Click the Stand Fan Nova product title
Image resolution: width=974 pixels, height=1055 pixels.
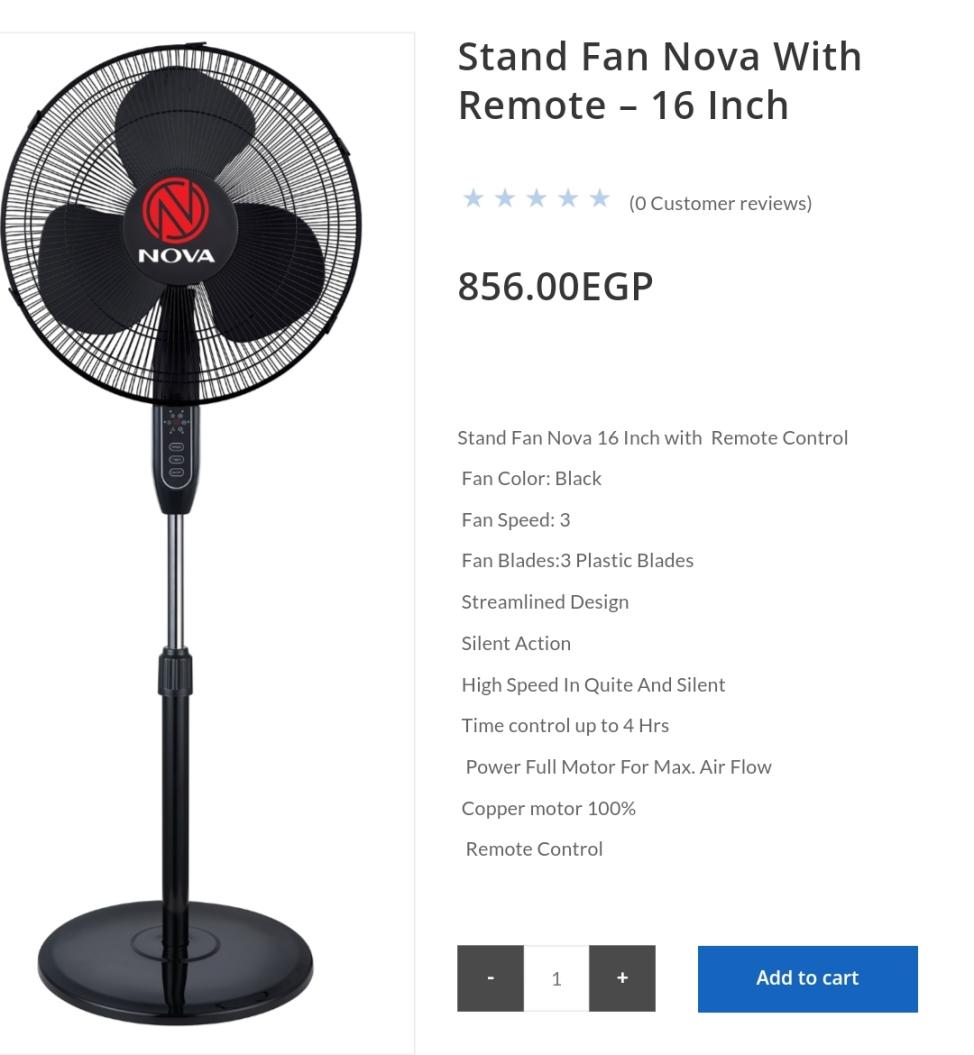pyautogui.click(x=659, y=81)
